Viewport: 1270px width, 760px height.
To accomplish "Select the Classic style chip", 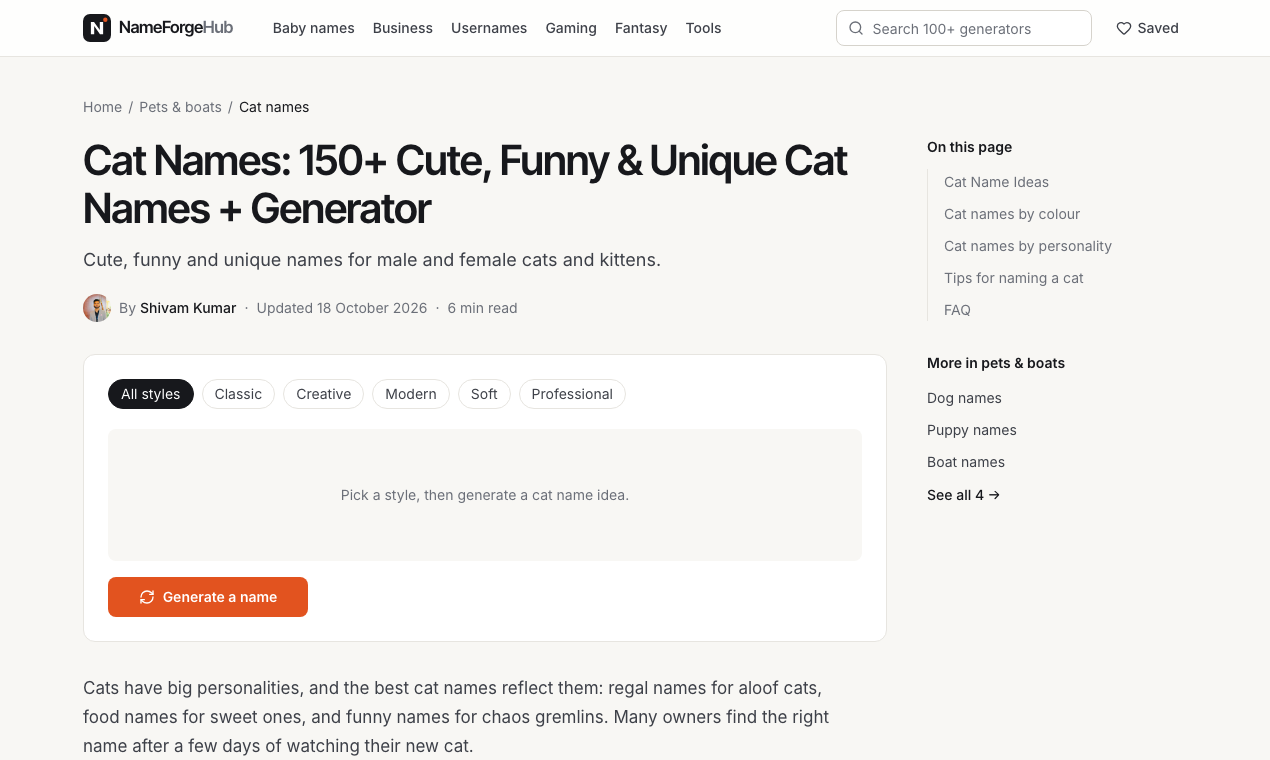I will (238, 394).
